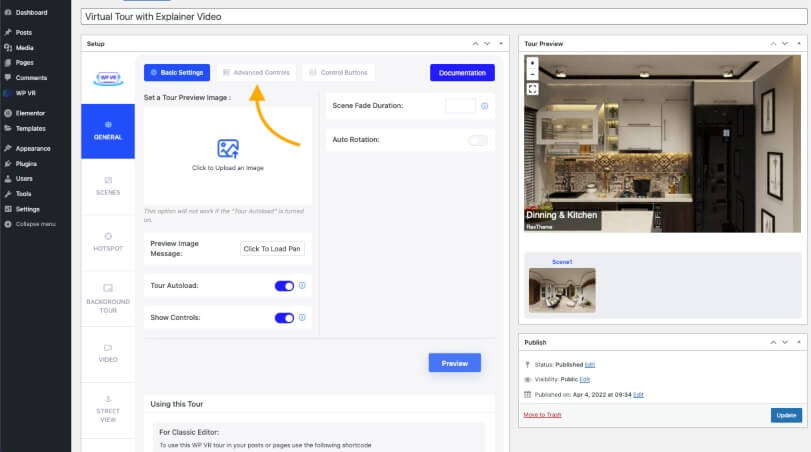The height and width of the screenshot is (452, 811).
Task: Move Publish panel down
Action: coord(785,342)
